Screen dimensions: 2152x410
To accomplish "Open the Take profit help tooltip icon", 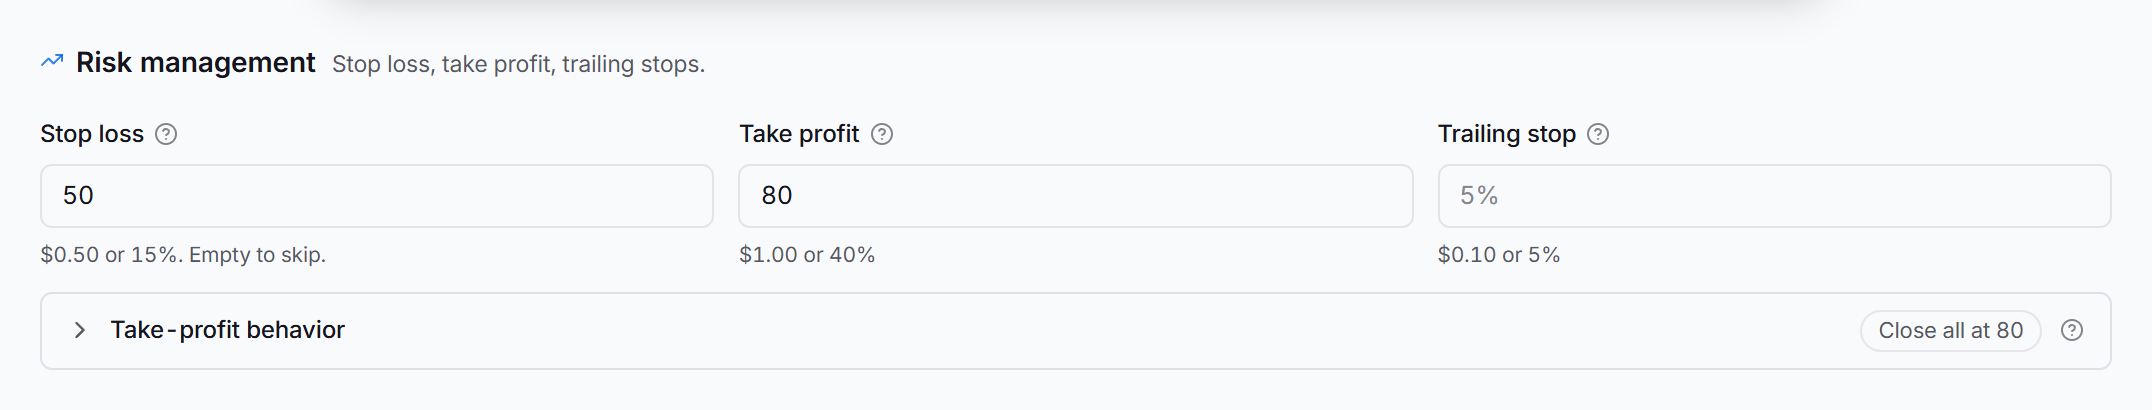I will (882, 134).
